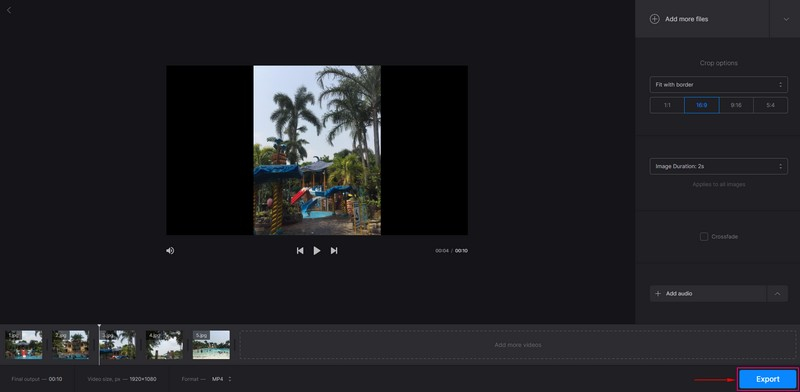Open the Image Duration dropdown
Screen dimensions: 800x392
pyautogui.click(x=718, y=166)
